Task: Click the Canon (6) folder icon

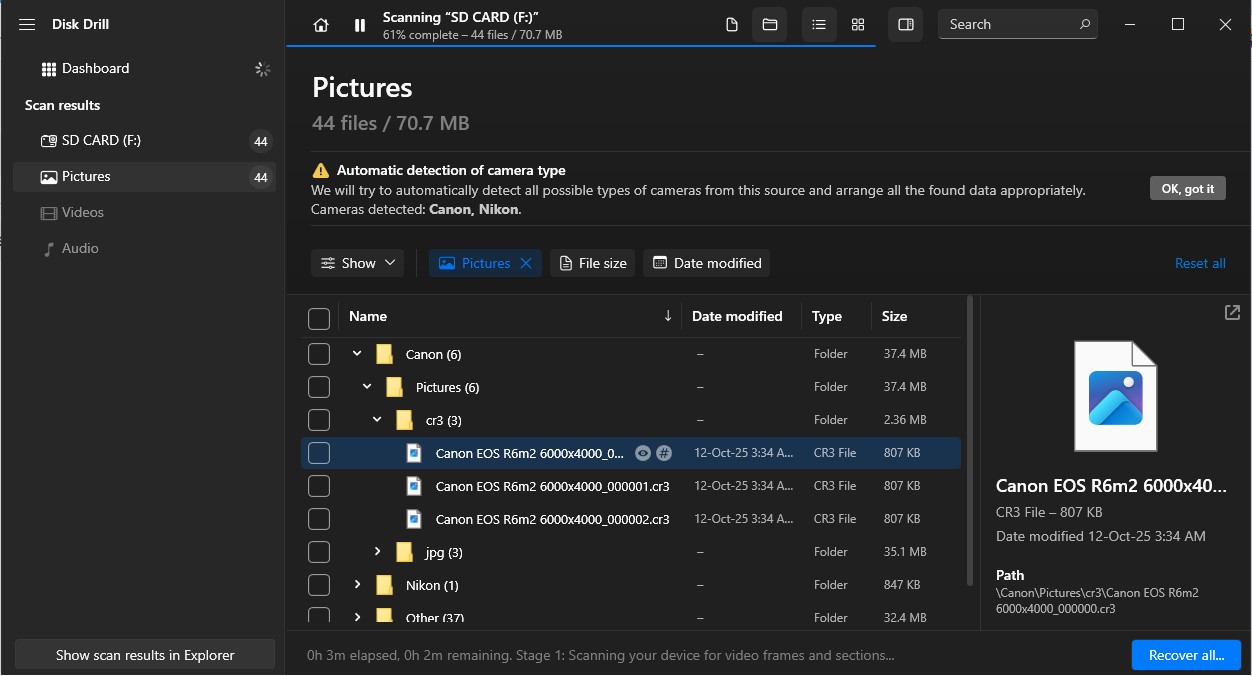Action: [384, 354]
